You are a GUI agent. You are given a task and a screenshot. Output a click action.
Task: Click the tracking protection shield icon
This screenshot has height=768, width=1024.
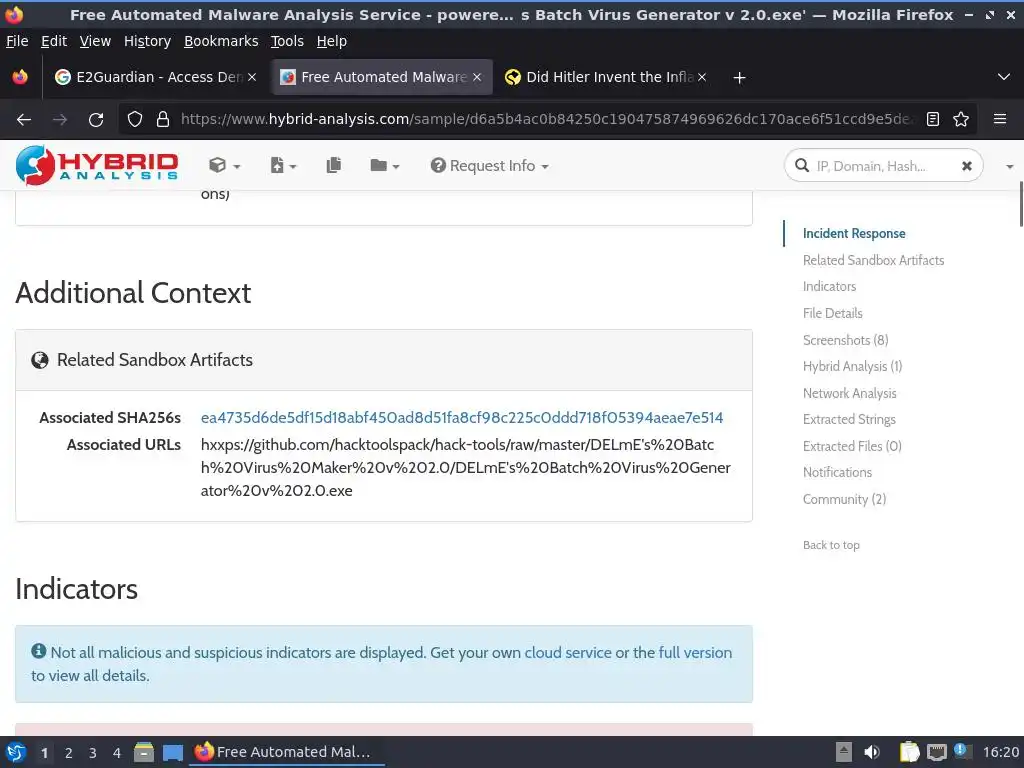tap(135, 120)
